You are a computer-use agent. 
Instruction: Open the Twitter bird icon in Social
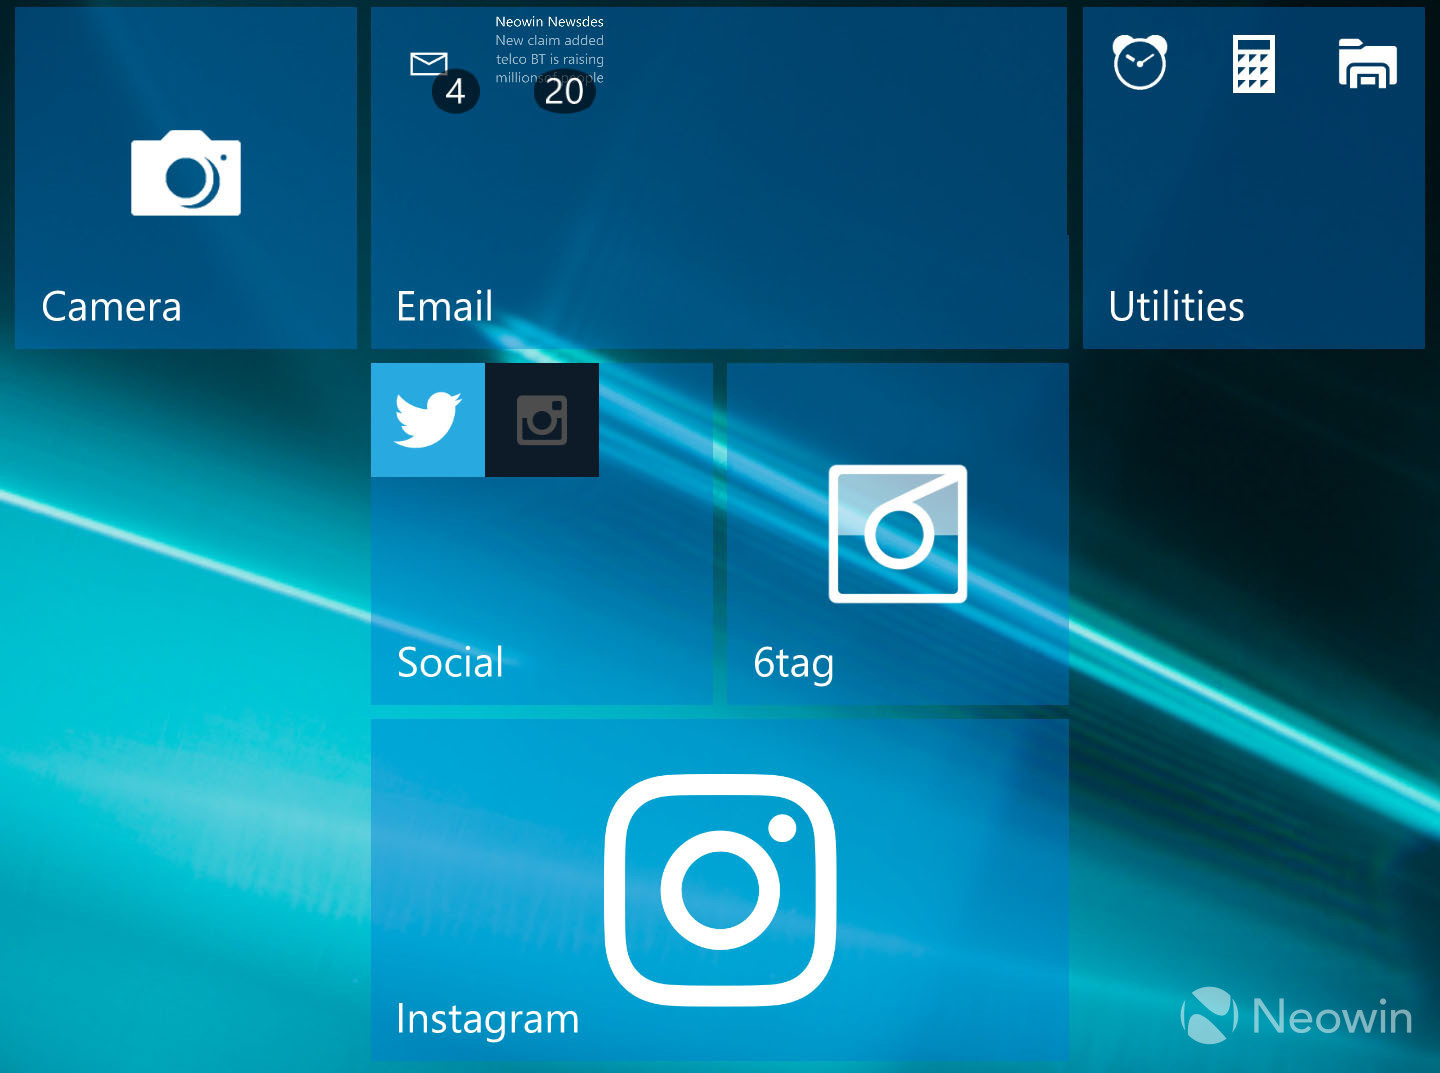click(428, 420)
